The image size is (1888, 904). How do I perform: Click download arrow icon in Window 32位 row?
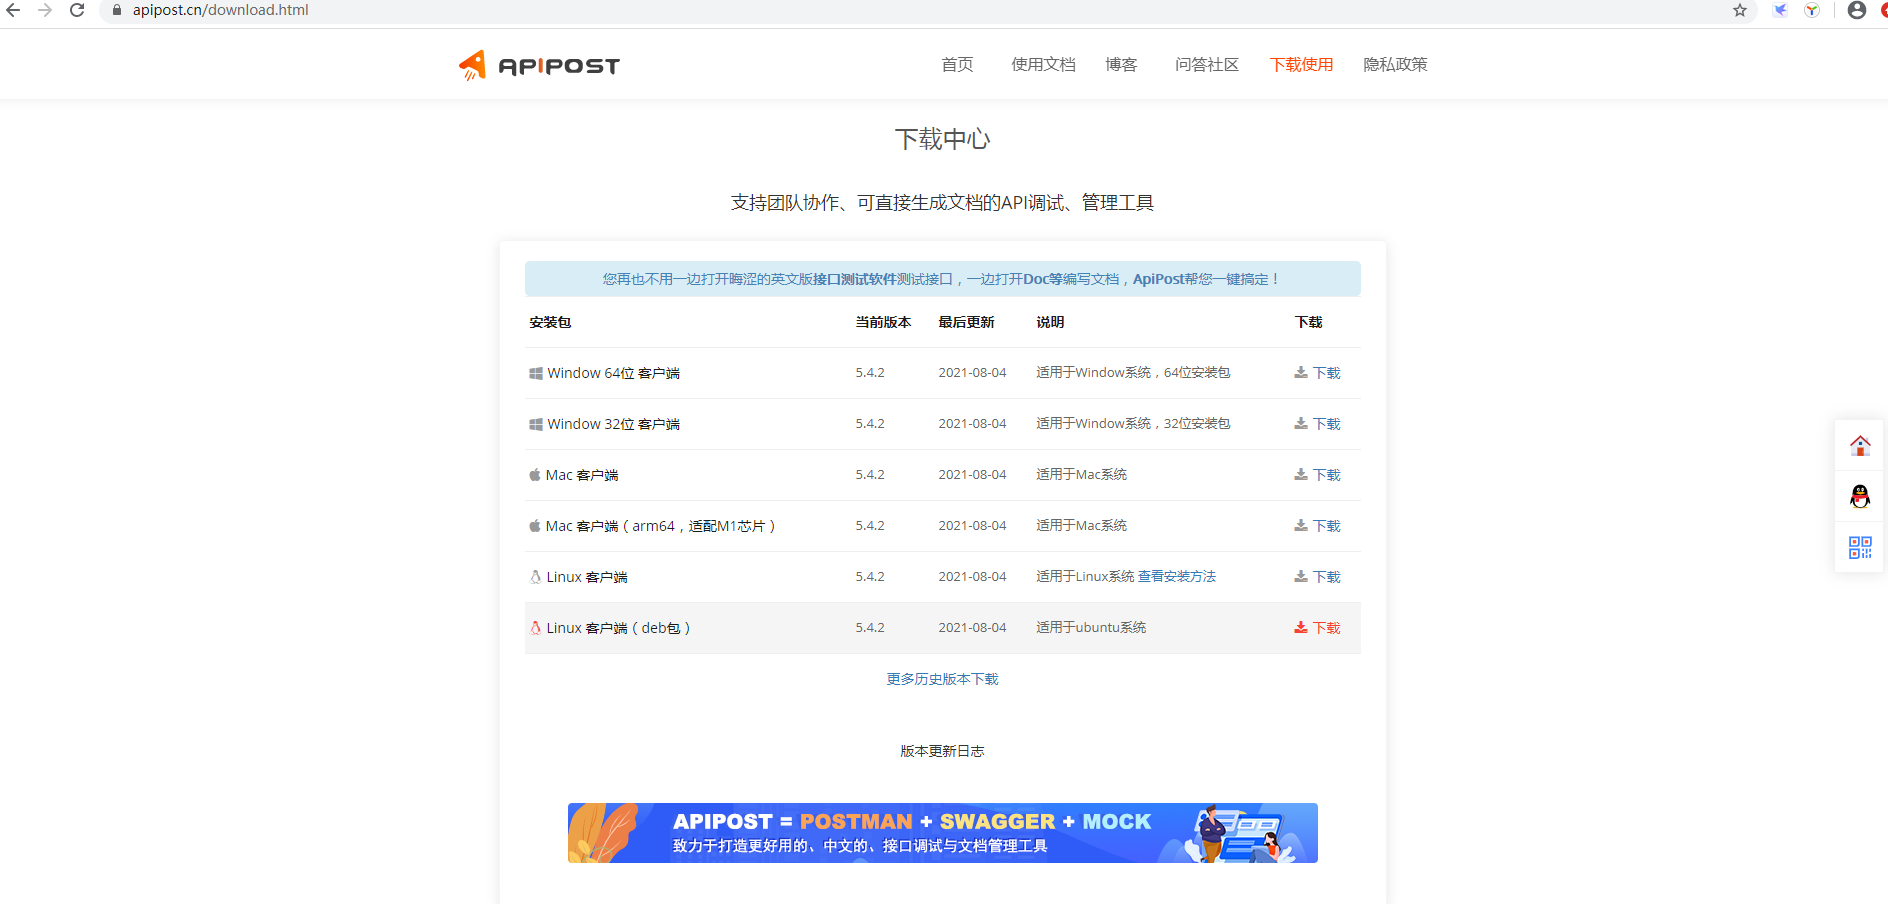pyautogui.click(x=1301, y=423)
